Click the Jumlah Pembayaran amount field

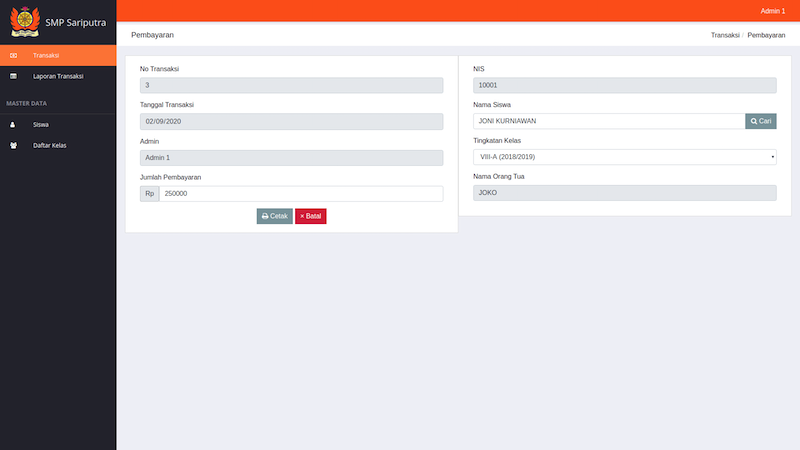pos(300,193)
